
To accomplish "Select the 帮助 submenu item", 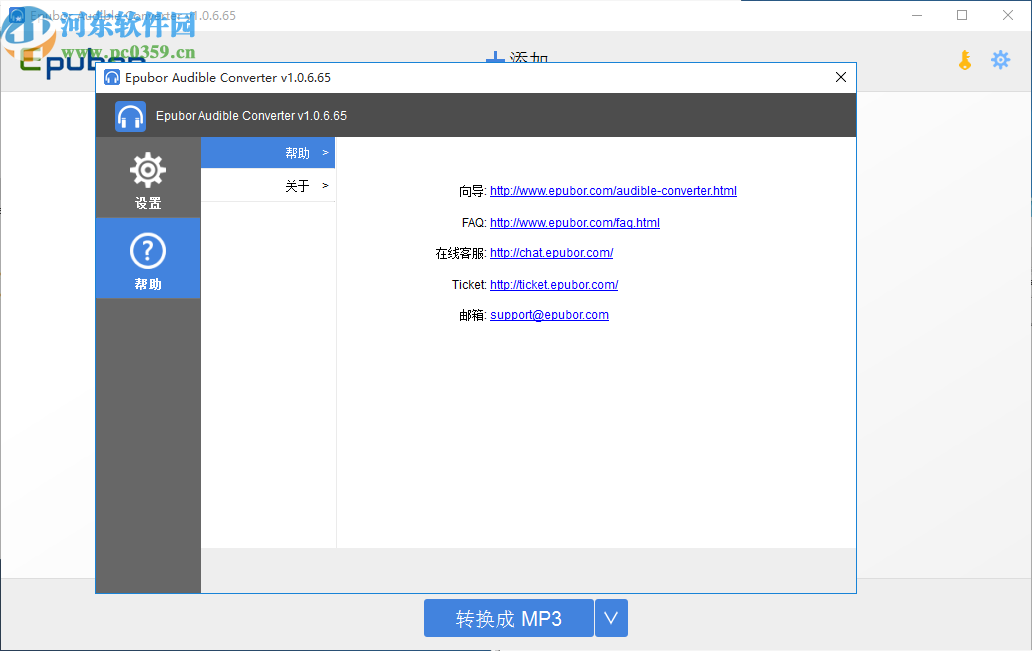I will 268,153.
